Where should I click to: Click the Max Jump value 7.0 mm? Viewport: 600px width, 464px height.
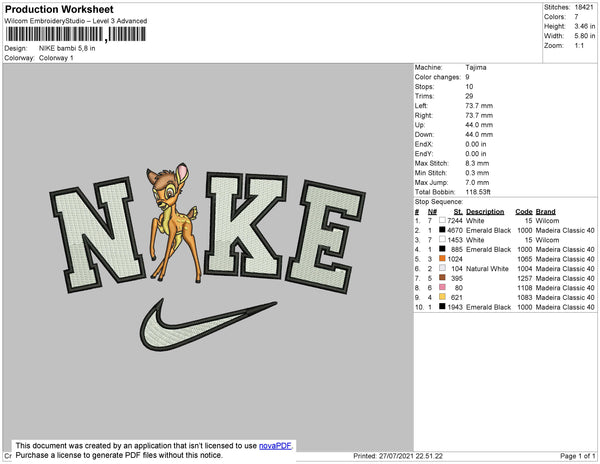[477, 182]
